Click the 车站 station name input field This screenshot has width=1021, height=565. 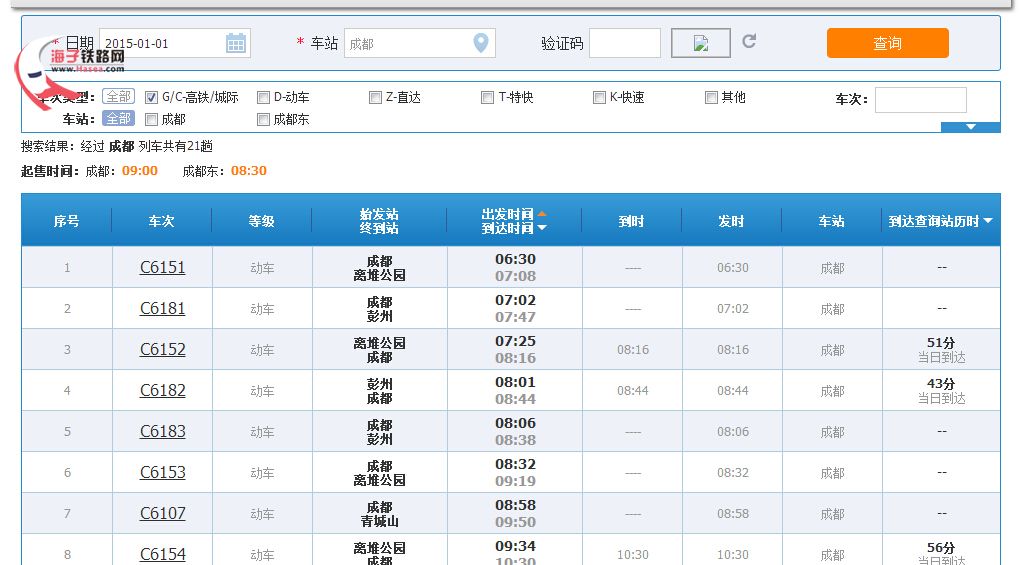click(x=407, y=43)
